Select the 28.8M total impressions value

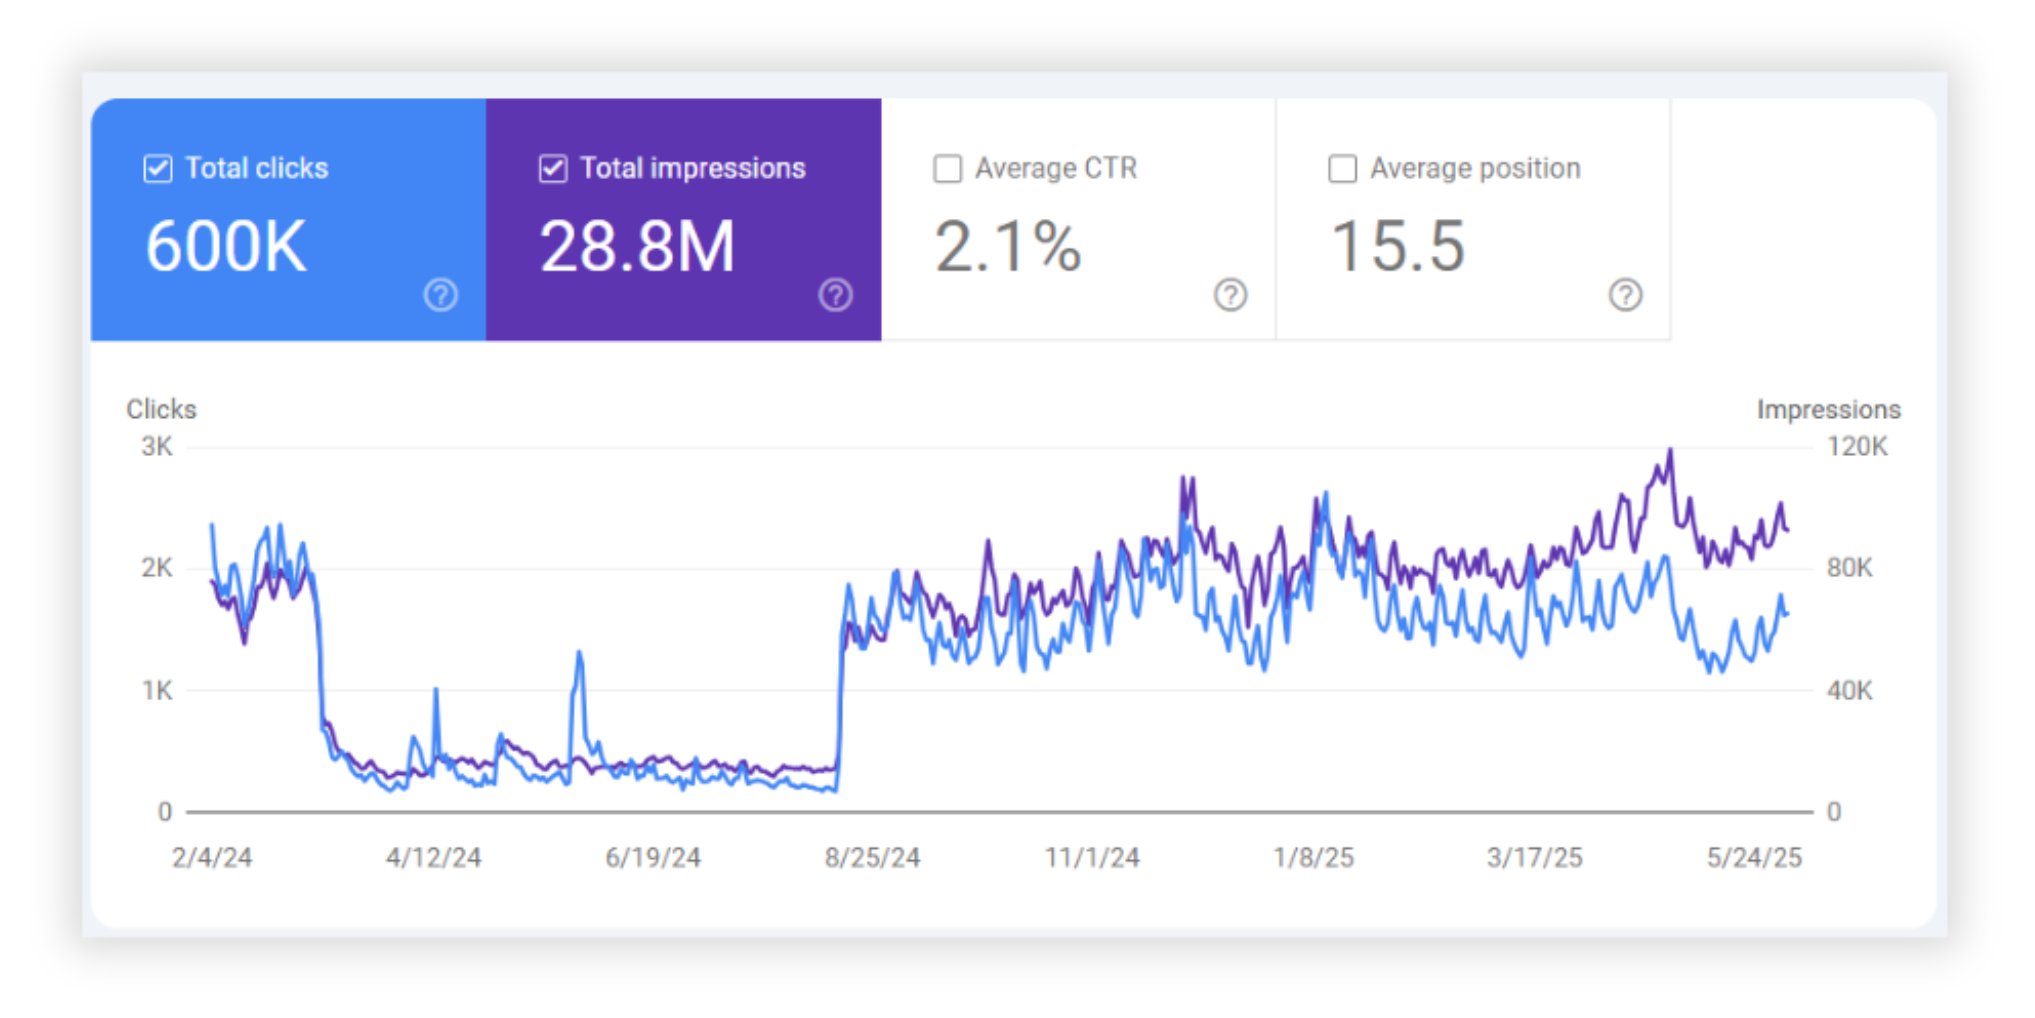click(637, 247)
